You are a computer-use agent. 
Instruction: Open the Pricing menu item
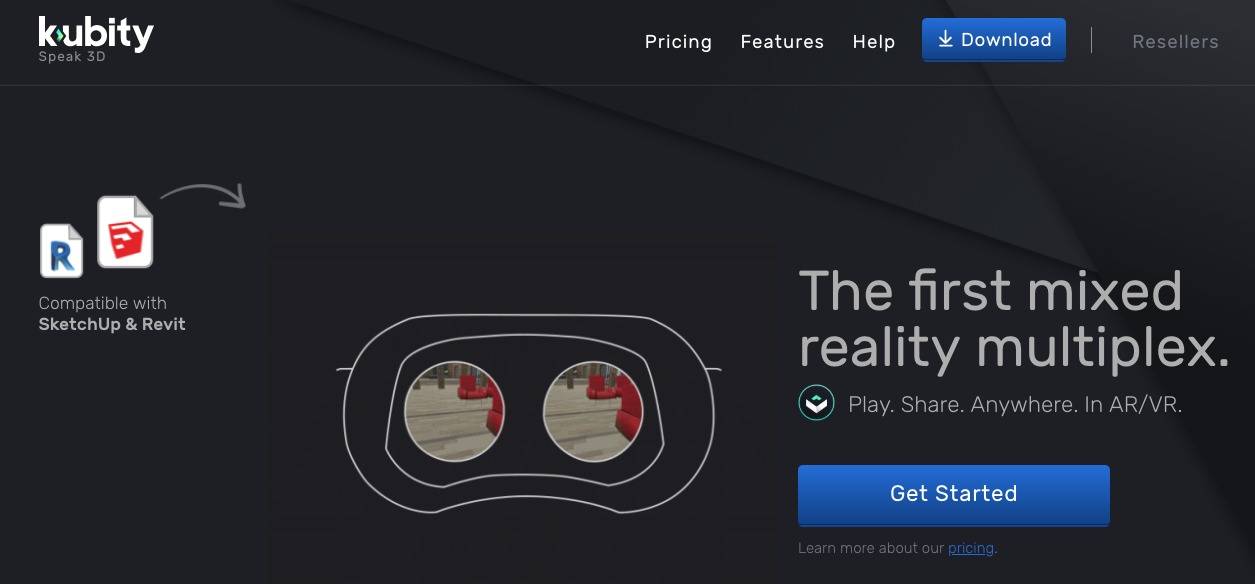(x=678, y=42)
